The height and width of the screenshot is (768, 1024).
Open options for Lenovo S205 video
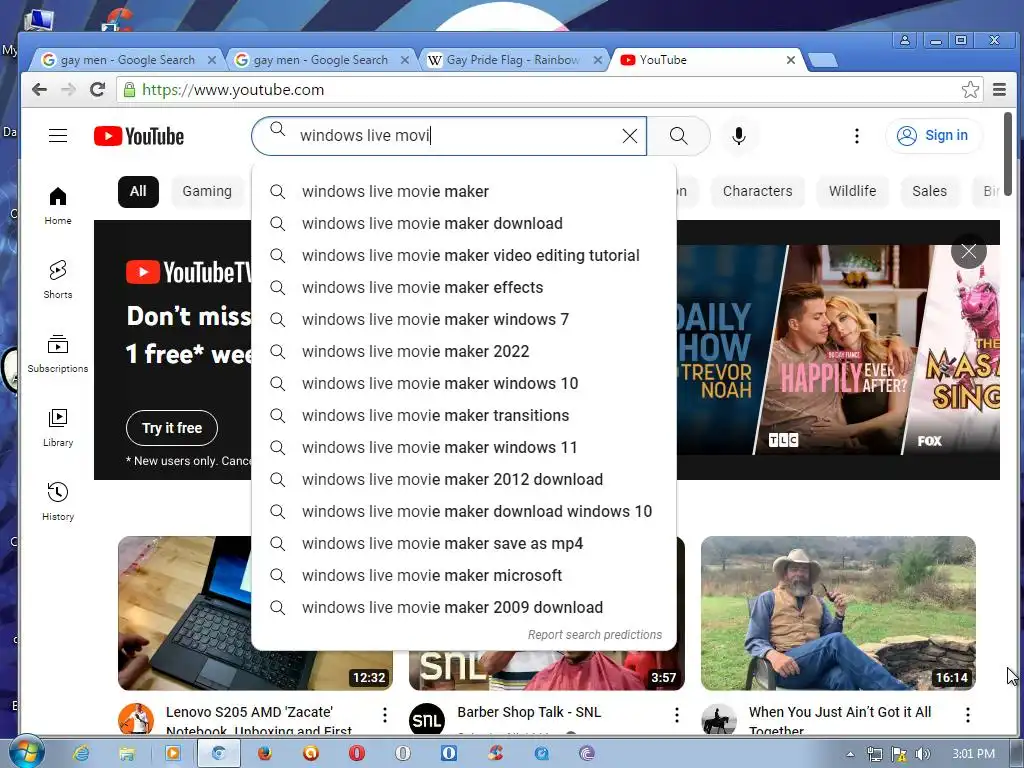[385, 715]
